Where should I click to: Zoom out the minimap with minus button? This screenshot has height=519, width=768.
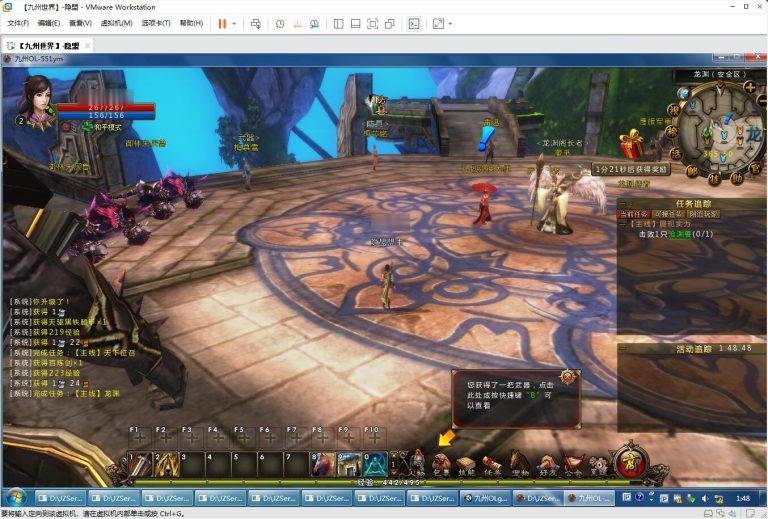click(763, 100)
